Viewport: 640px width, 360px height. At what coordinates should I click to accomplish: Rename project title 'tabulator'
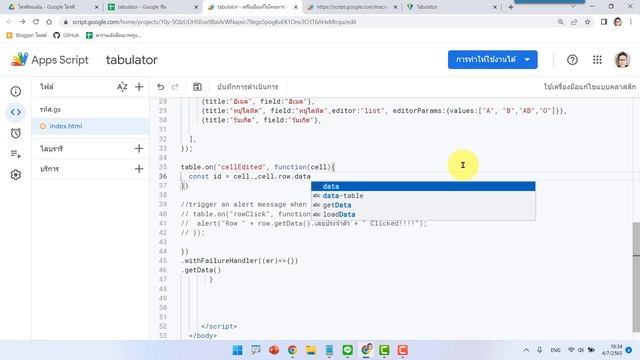(131, 60)
